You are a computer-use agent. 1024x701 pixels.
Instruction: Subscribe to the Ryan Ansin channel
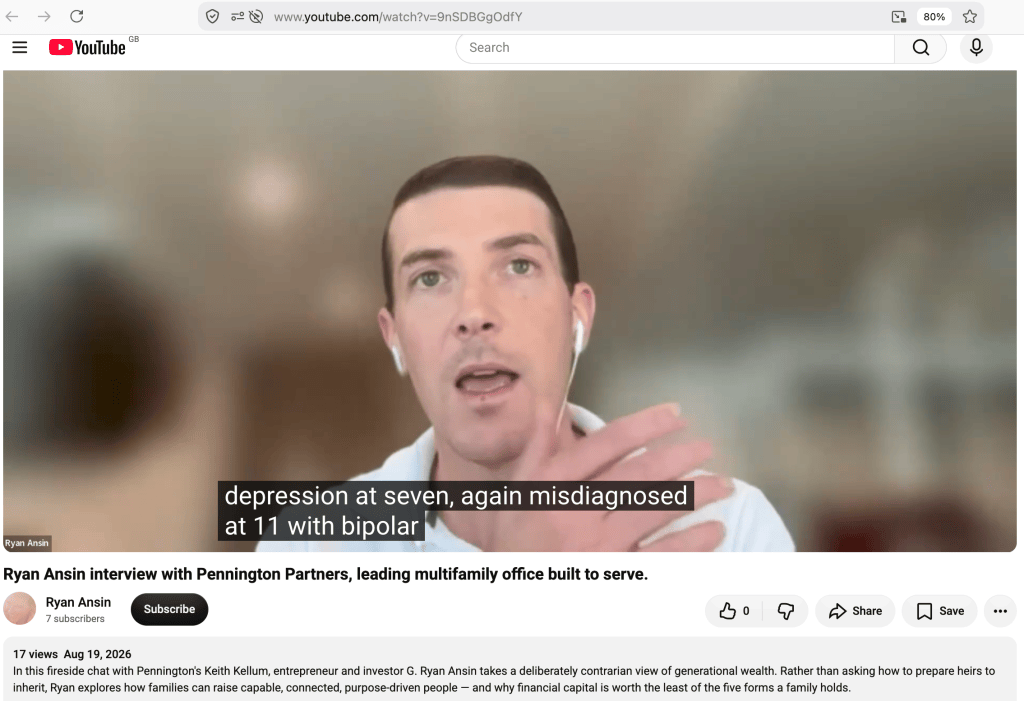(x=169, y=609)
